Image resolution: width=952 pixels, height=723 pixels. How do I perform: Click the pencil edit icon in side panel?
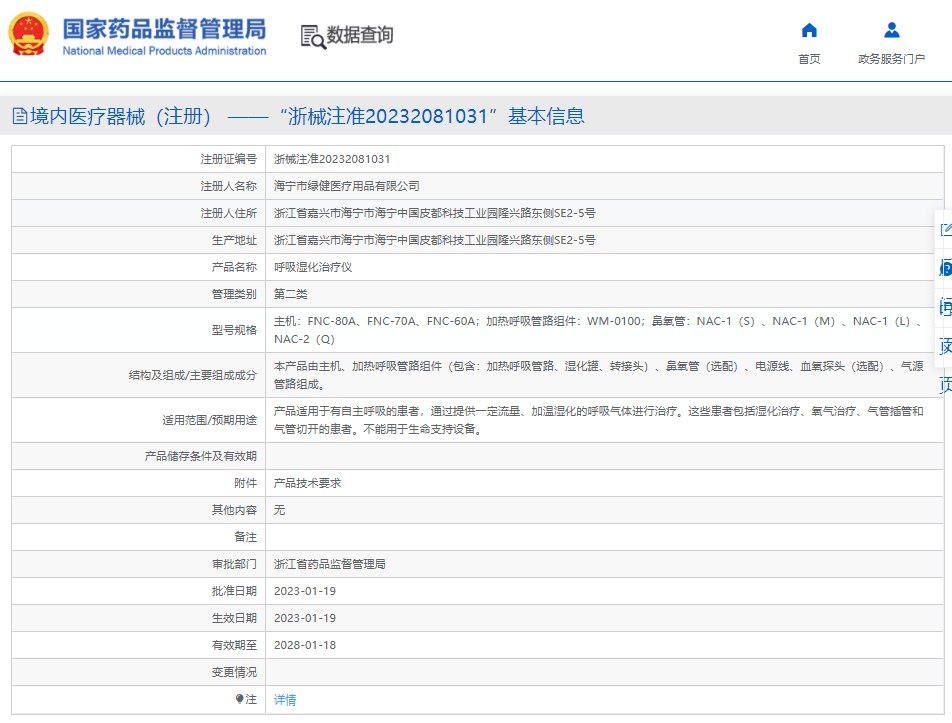(946, 229)
